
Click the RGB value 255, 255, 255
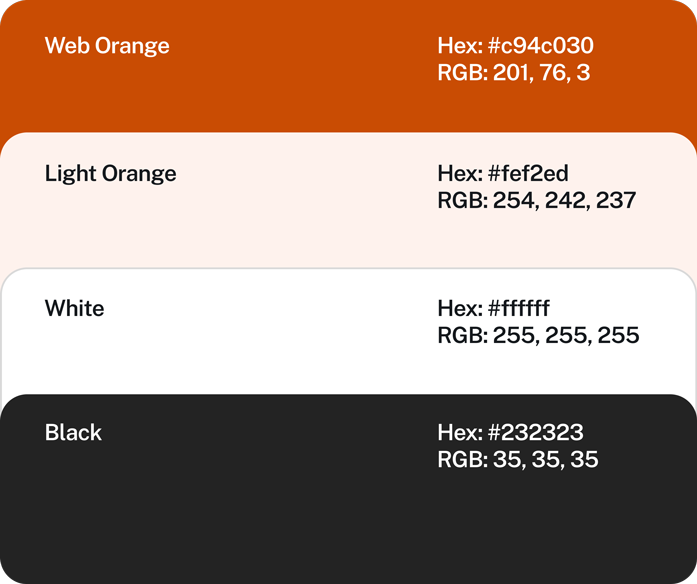point(566,335)
